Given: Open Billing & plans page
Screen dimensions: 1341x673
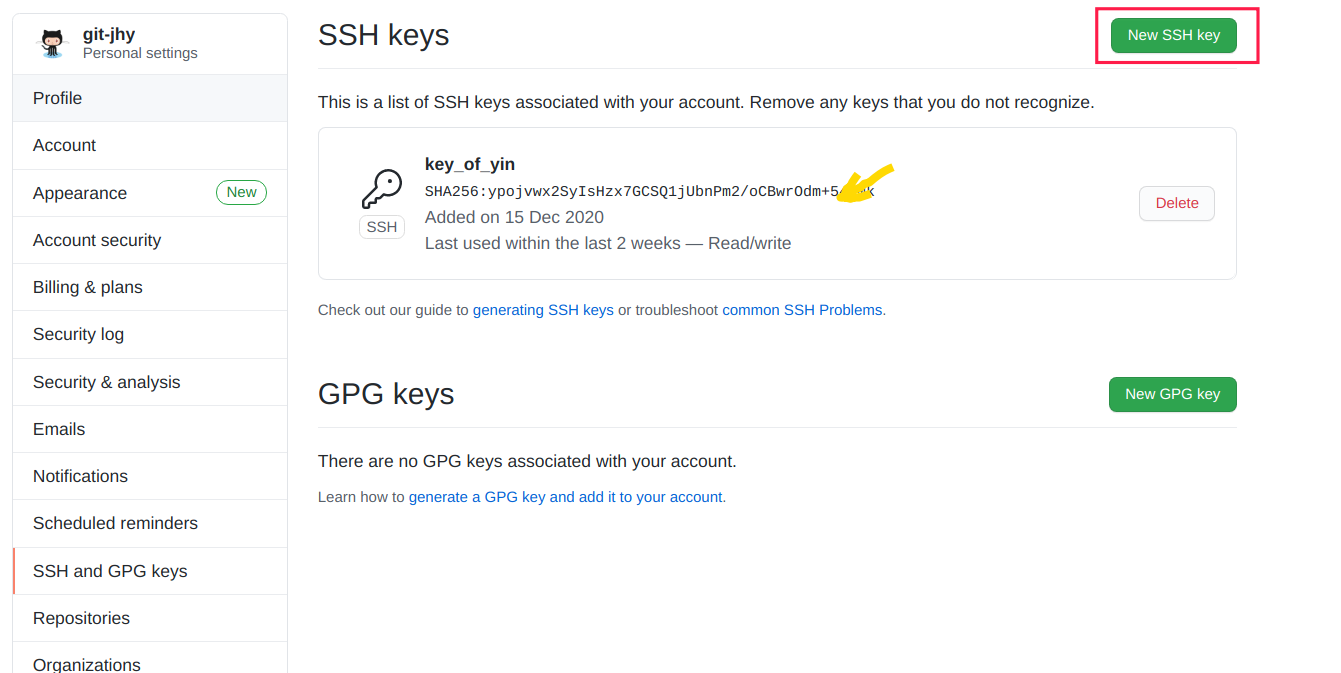Looking at the screenshot, I should (x=150, y=287).
